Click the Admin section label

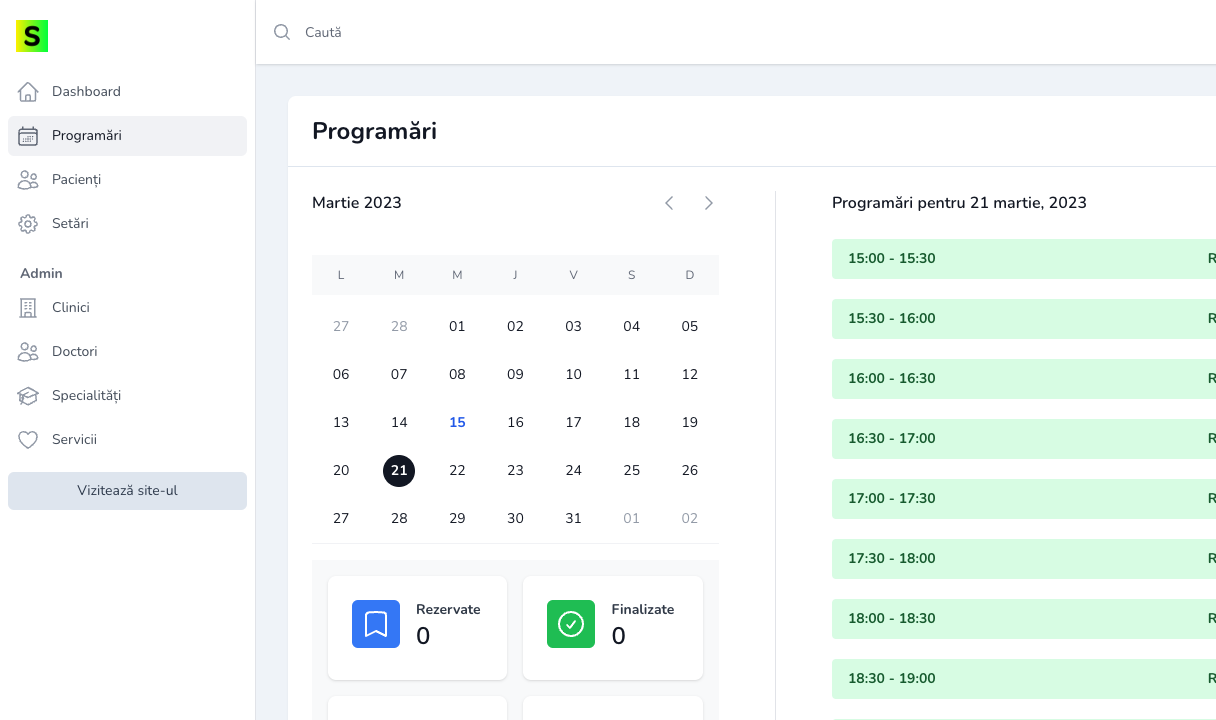[41, 273]
